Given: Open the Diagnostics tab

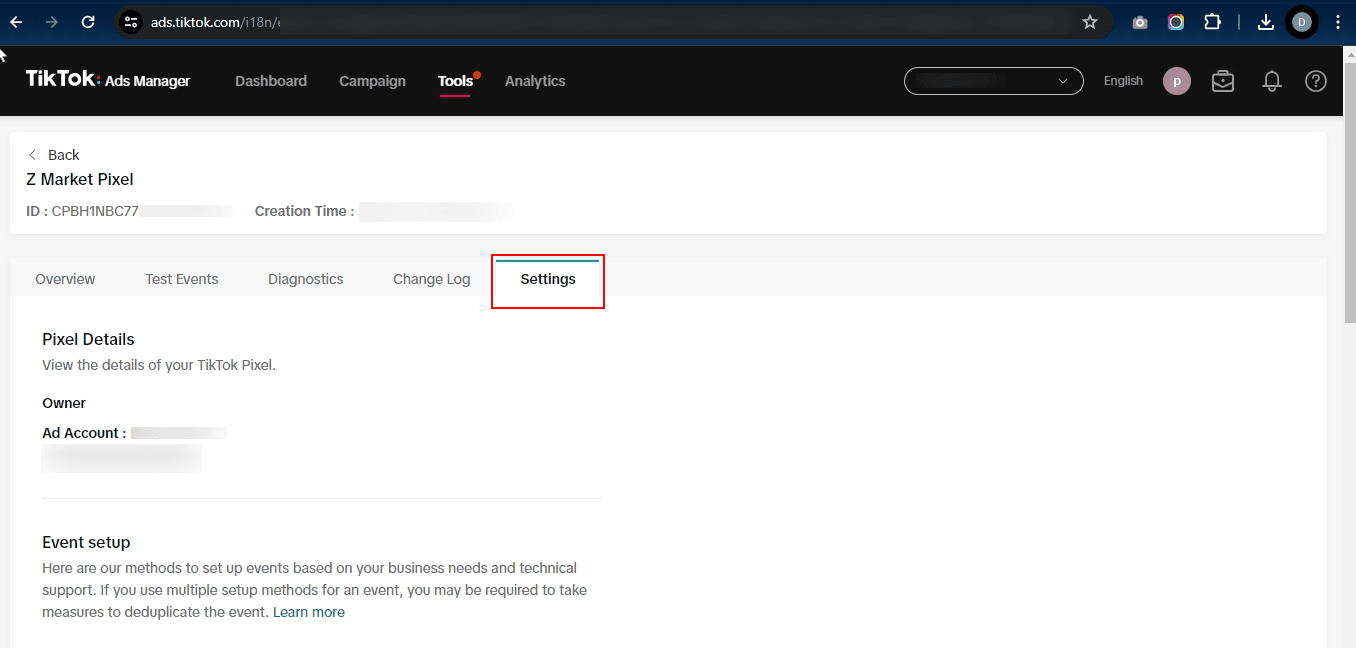Looking at the screenshot, I should coord(305,279).
